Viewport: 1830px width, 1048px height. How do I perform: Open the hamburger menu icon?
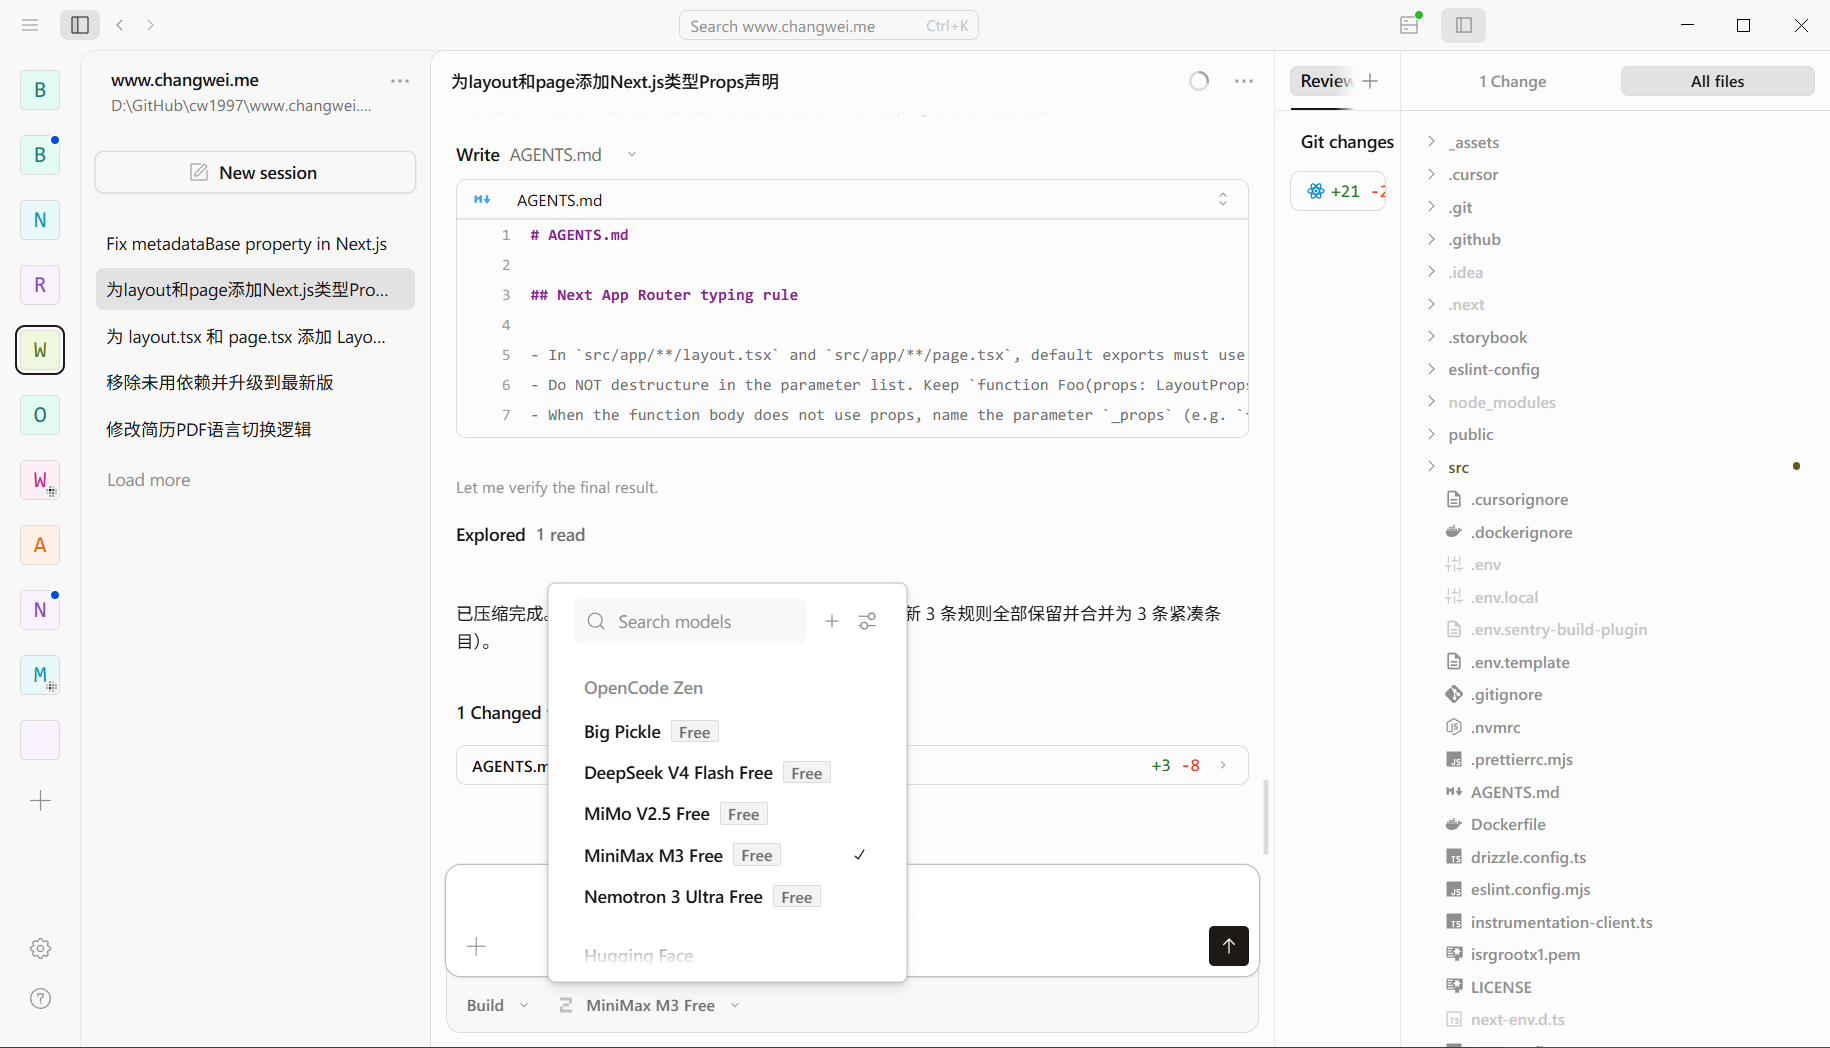coord(30,25)
